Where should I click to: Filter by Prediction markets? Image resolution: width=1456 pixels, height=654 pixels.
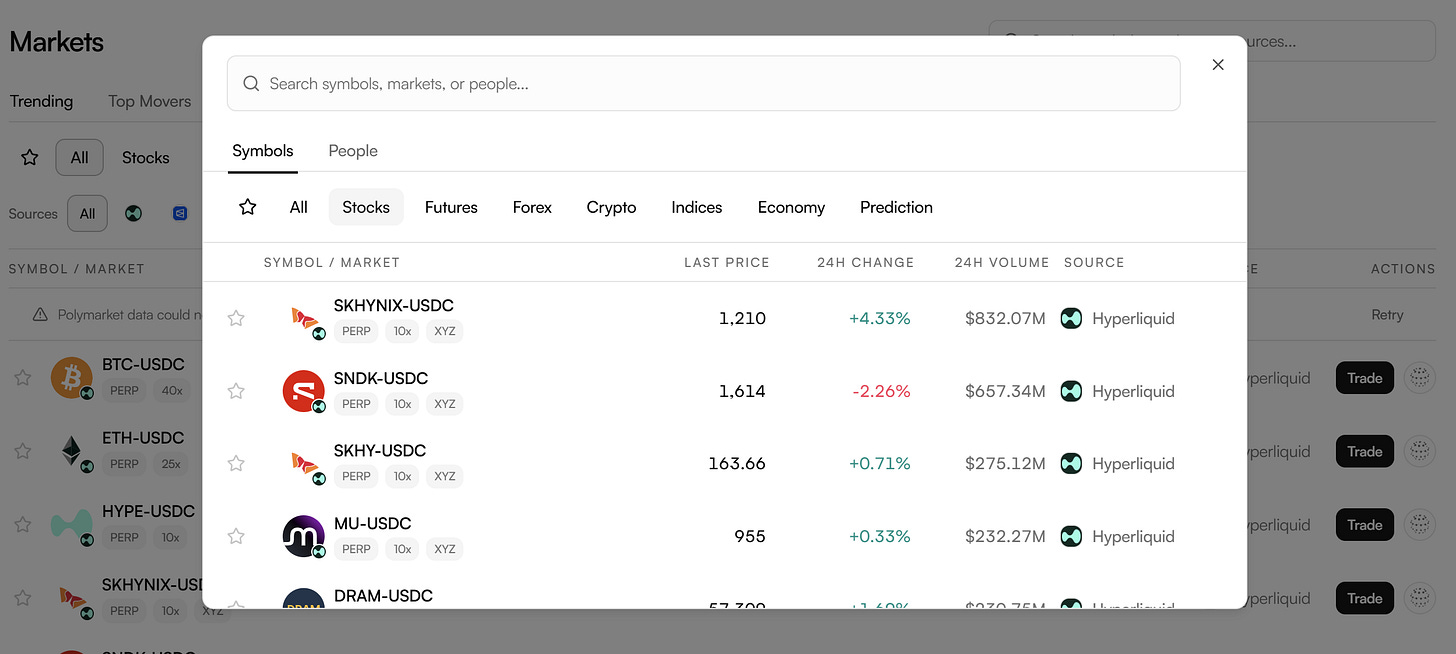pyautogui.click(x=896, y=207)
